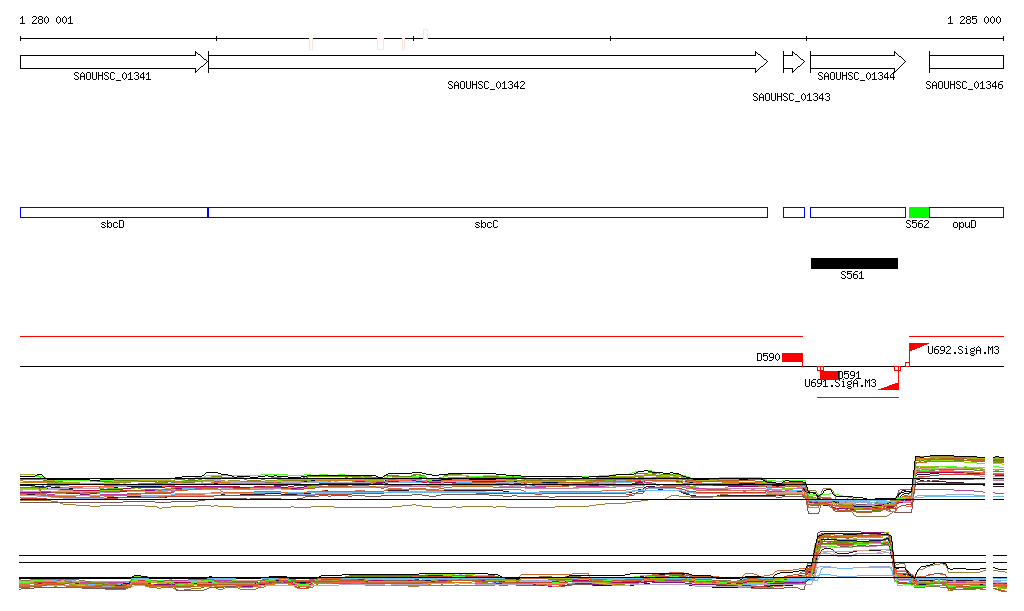Click the SAOUHSC_01341 label text

pos(112,76)
